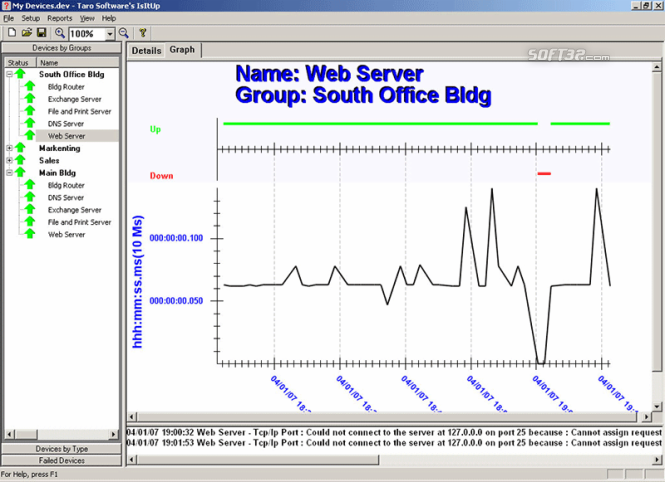
Task: Expand the Sales group node
Action: pos(9,160)
